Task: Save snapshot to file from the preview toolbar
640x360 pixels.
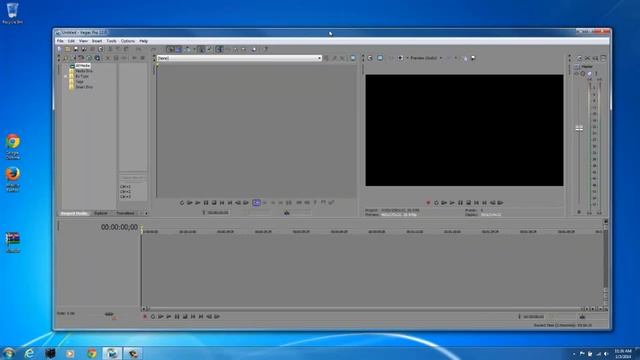Action: (473, 58)
